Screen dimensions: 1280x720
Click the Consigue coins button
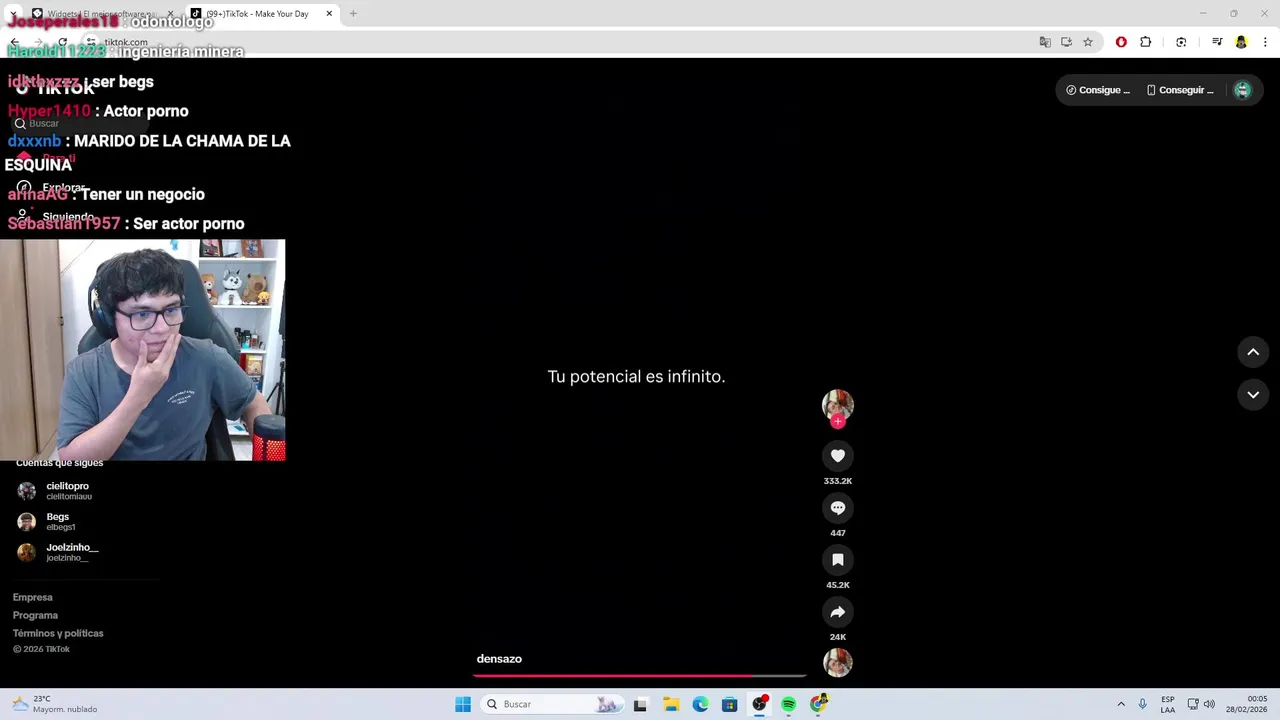click(1098, 90)
